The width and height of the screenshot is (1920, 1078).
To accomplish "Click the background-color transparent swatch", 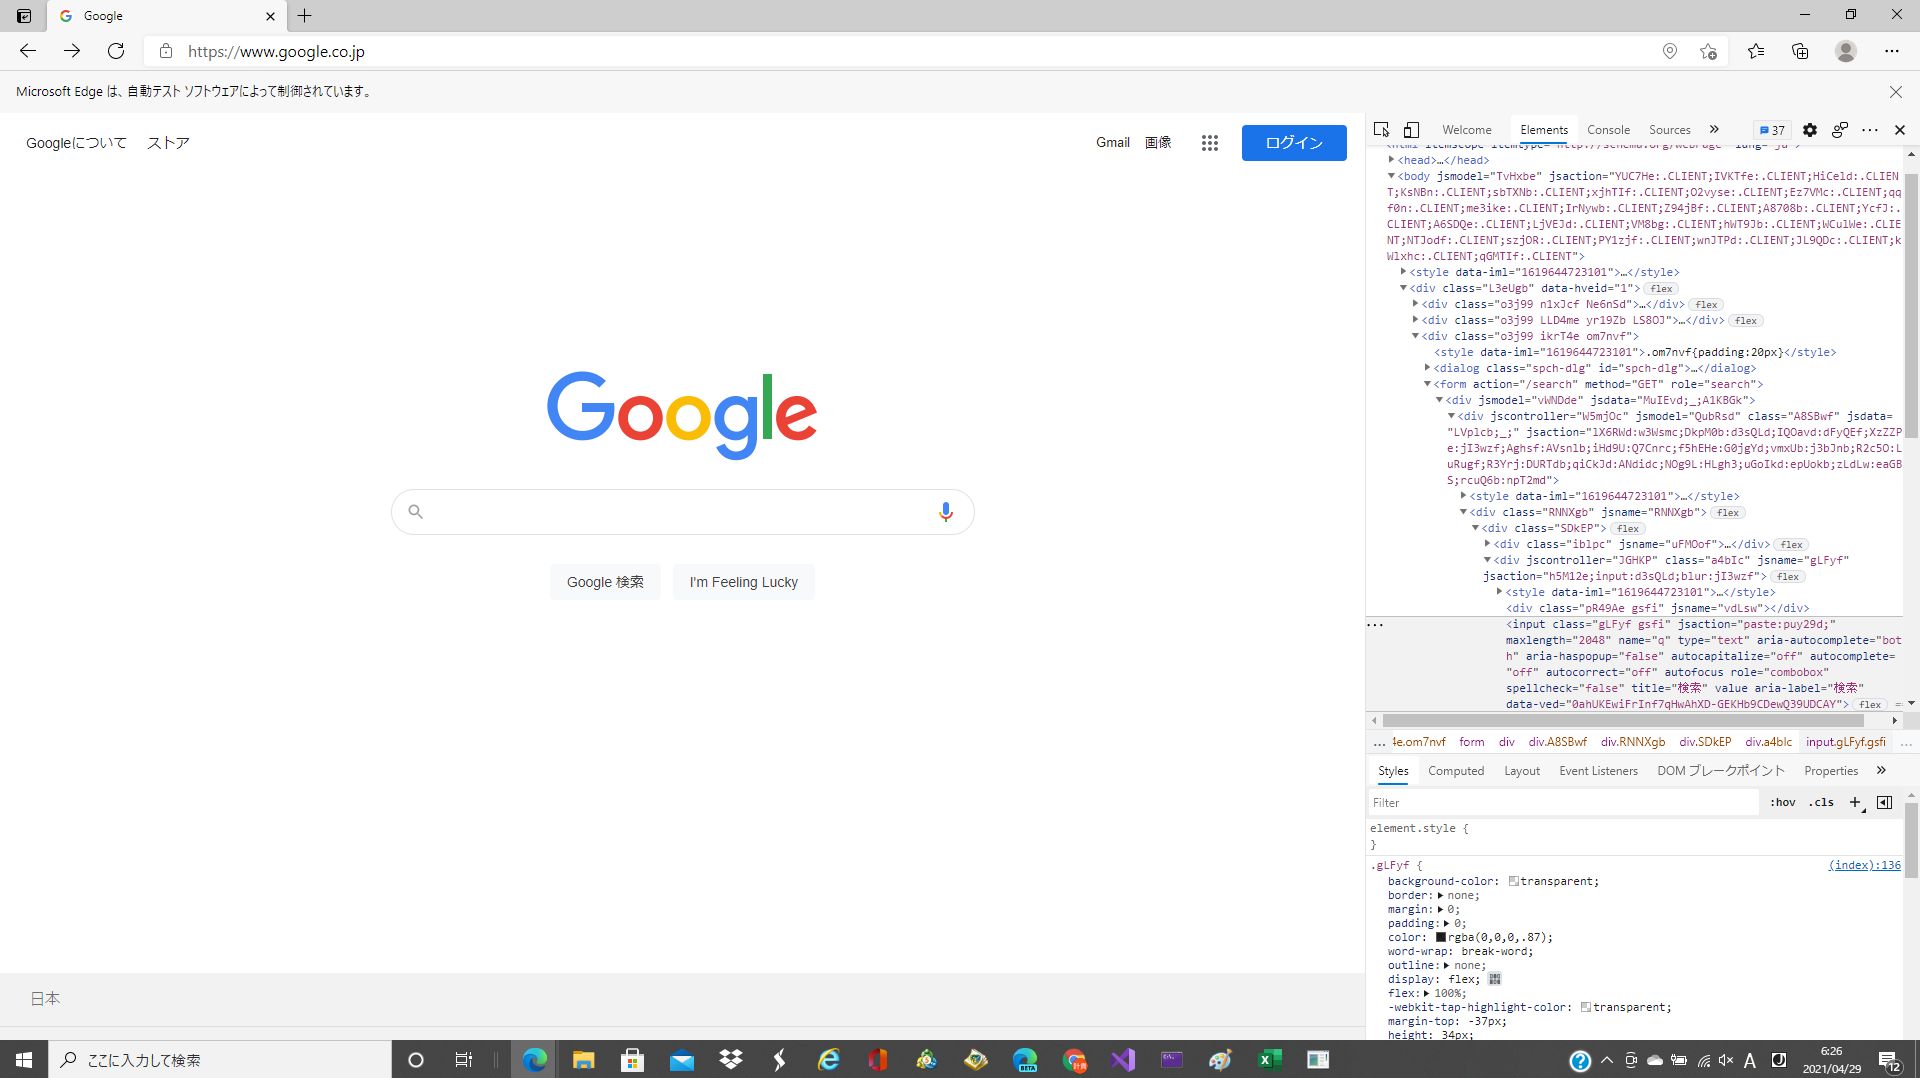I will pos(1514,881).
